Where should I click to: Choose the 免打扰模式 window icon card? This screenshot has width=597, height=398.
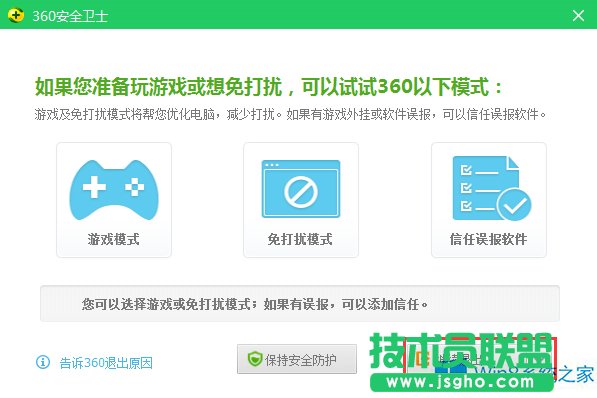pos(301,200)
